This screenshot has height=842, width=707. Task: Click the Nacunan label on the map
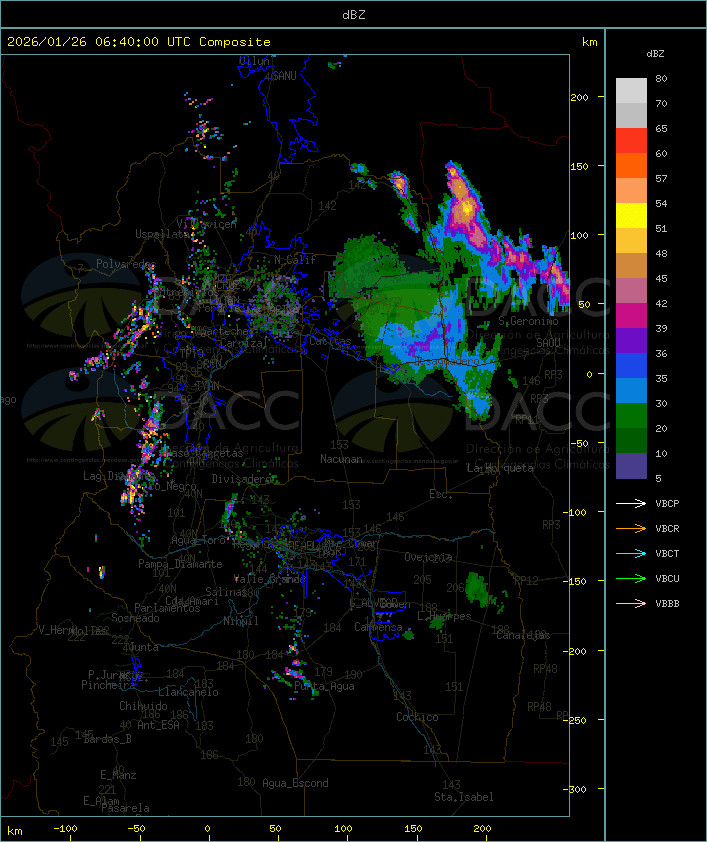click(341, 459)
